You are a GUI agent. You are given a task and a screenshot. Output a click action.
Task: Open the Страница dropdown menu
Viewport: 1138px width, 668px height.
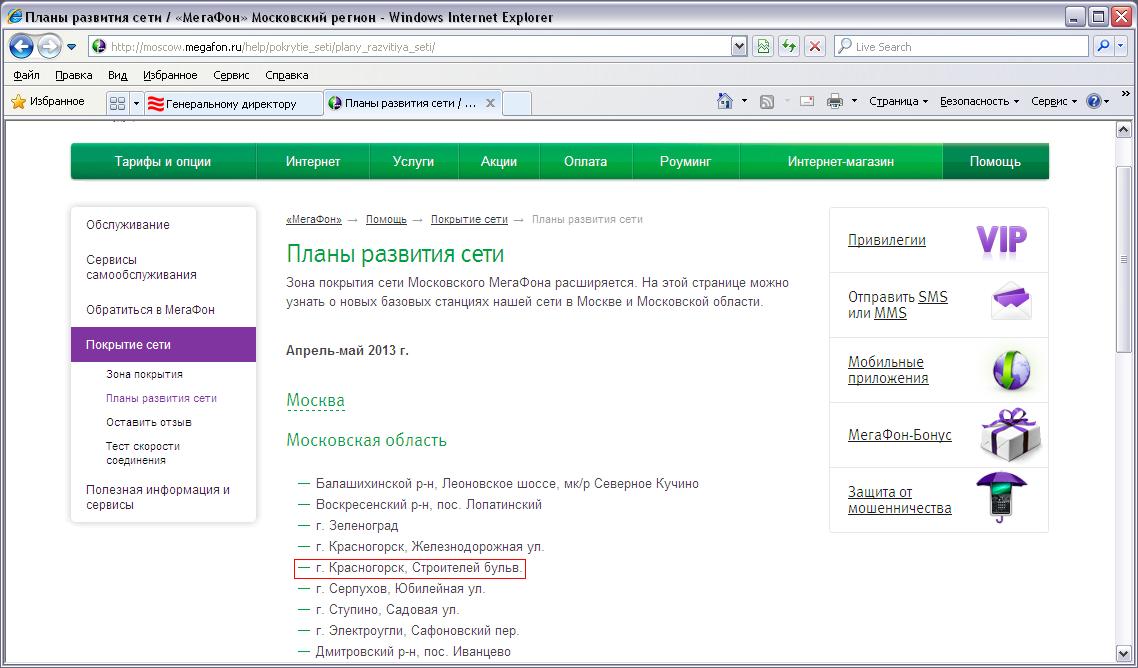pyautogui.click(x=898, y=102)
